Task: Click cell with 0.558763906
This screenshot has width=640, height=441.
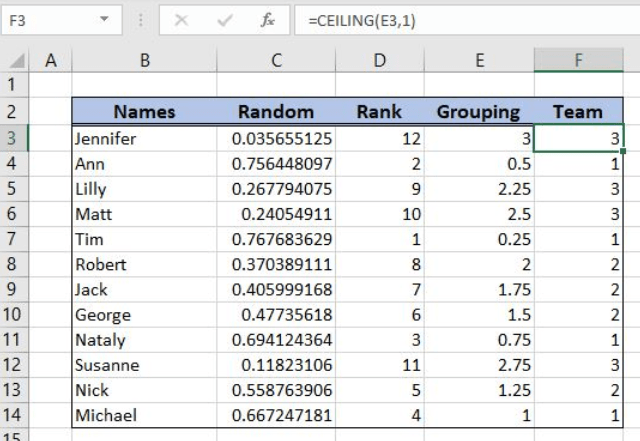Action: coord(276,390)
